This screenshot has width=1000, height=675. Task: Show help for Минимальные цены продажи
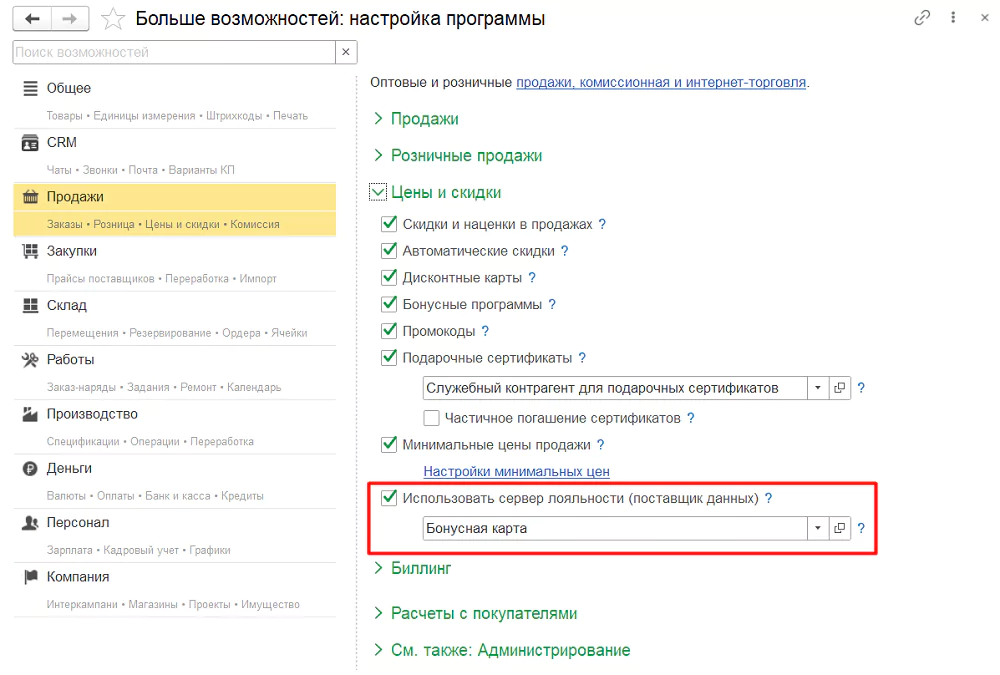point(600,445)
